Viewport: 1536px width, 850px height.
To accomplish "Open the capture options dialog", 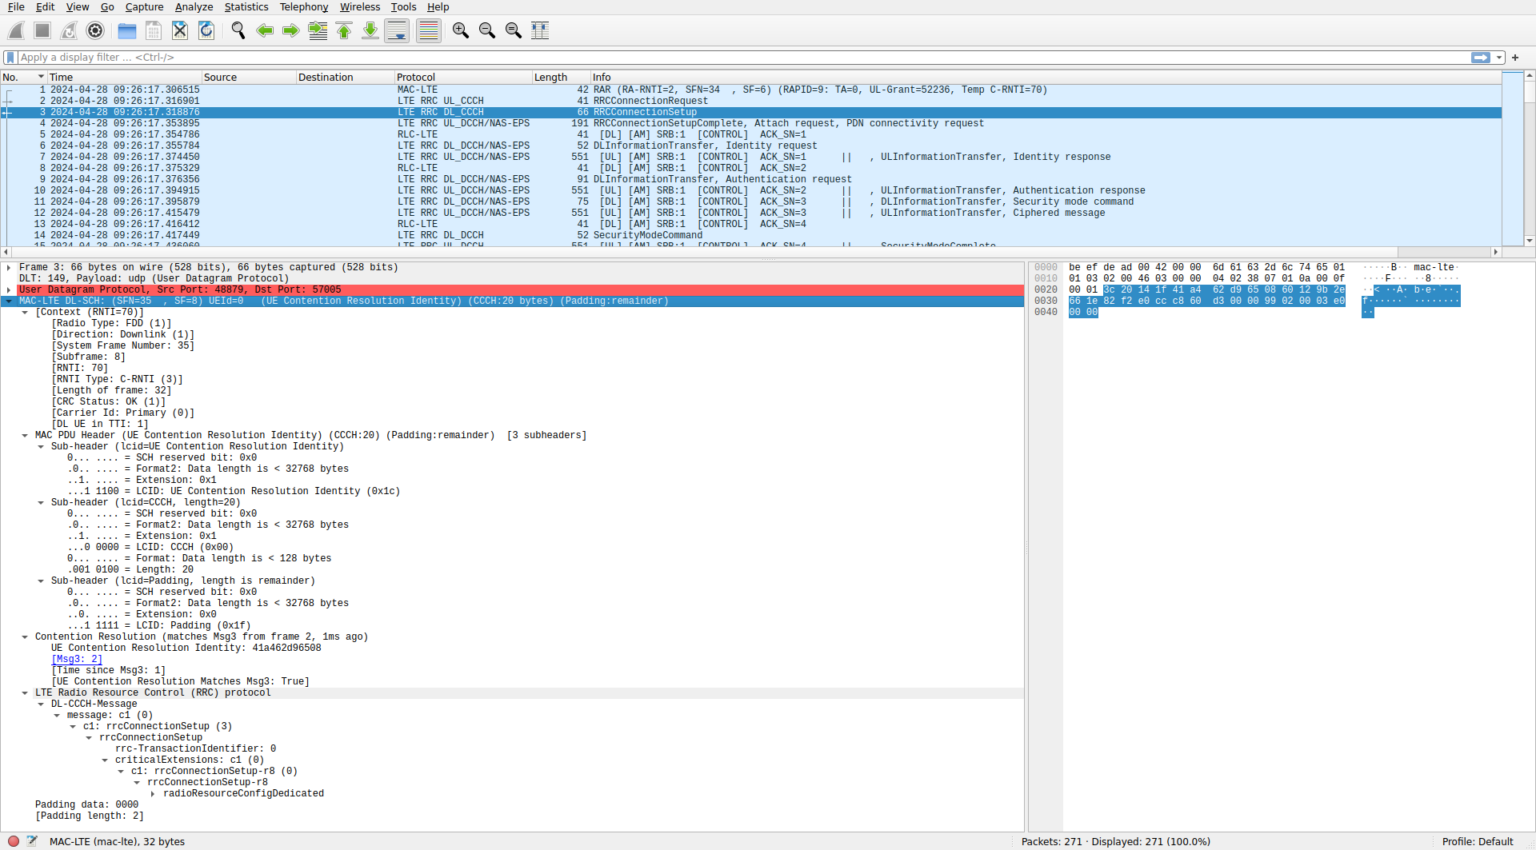I will tap(95, 30).
